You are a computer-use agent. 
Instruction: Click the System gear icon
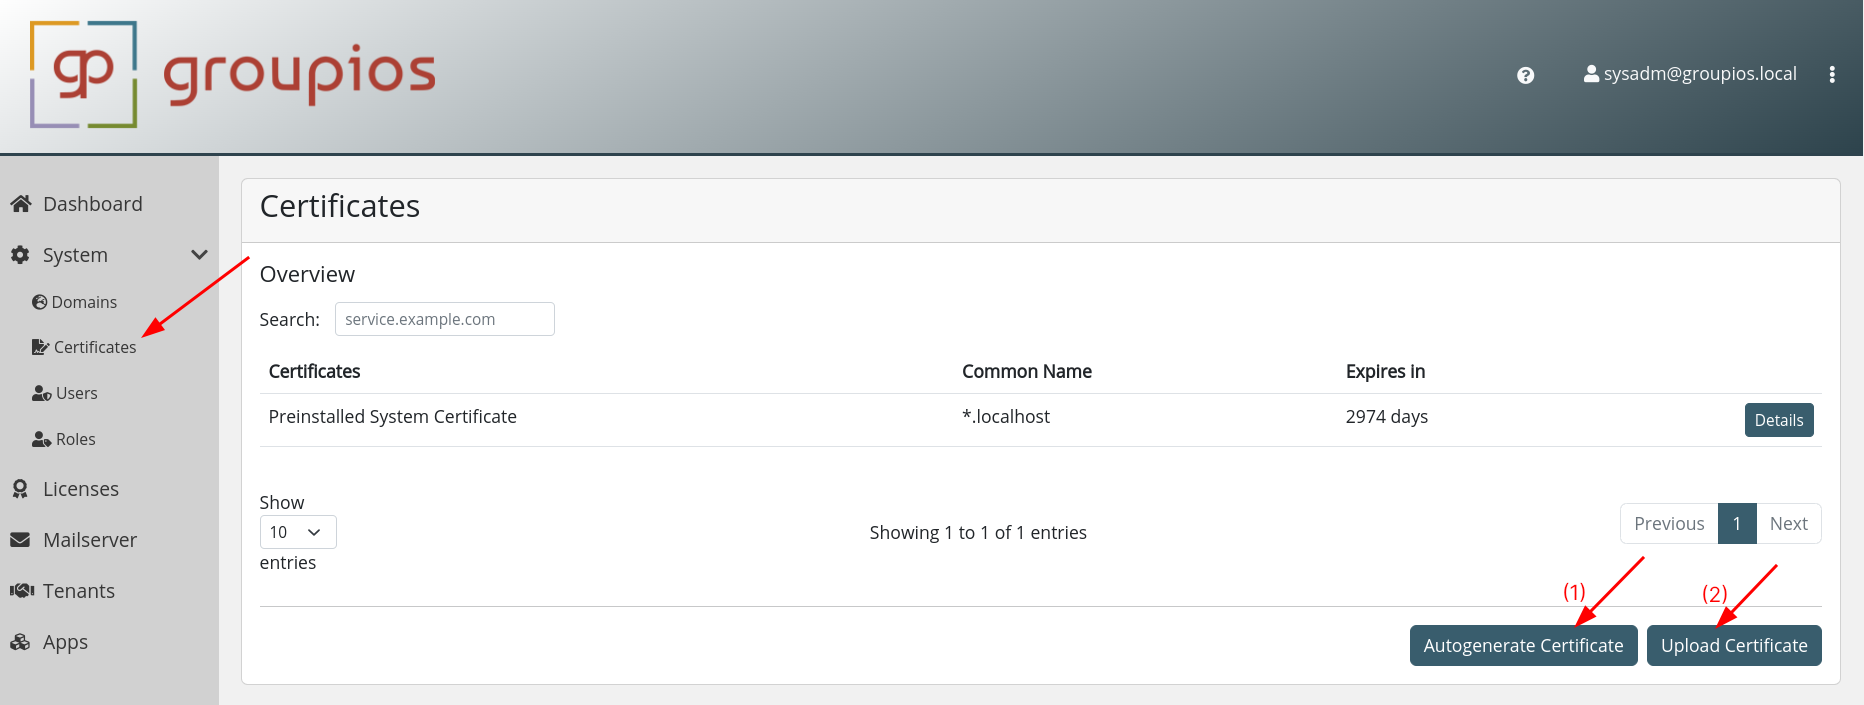(x=20, y=255)
